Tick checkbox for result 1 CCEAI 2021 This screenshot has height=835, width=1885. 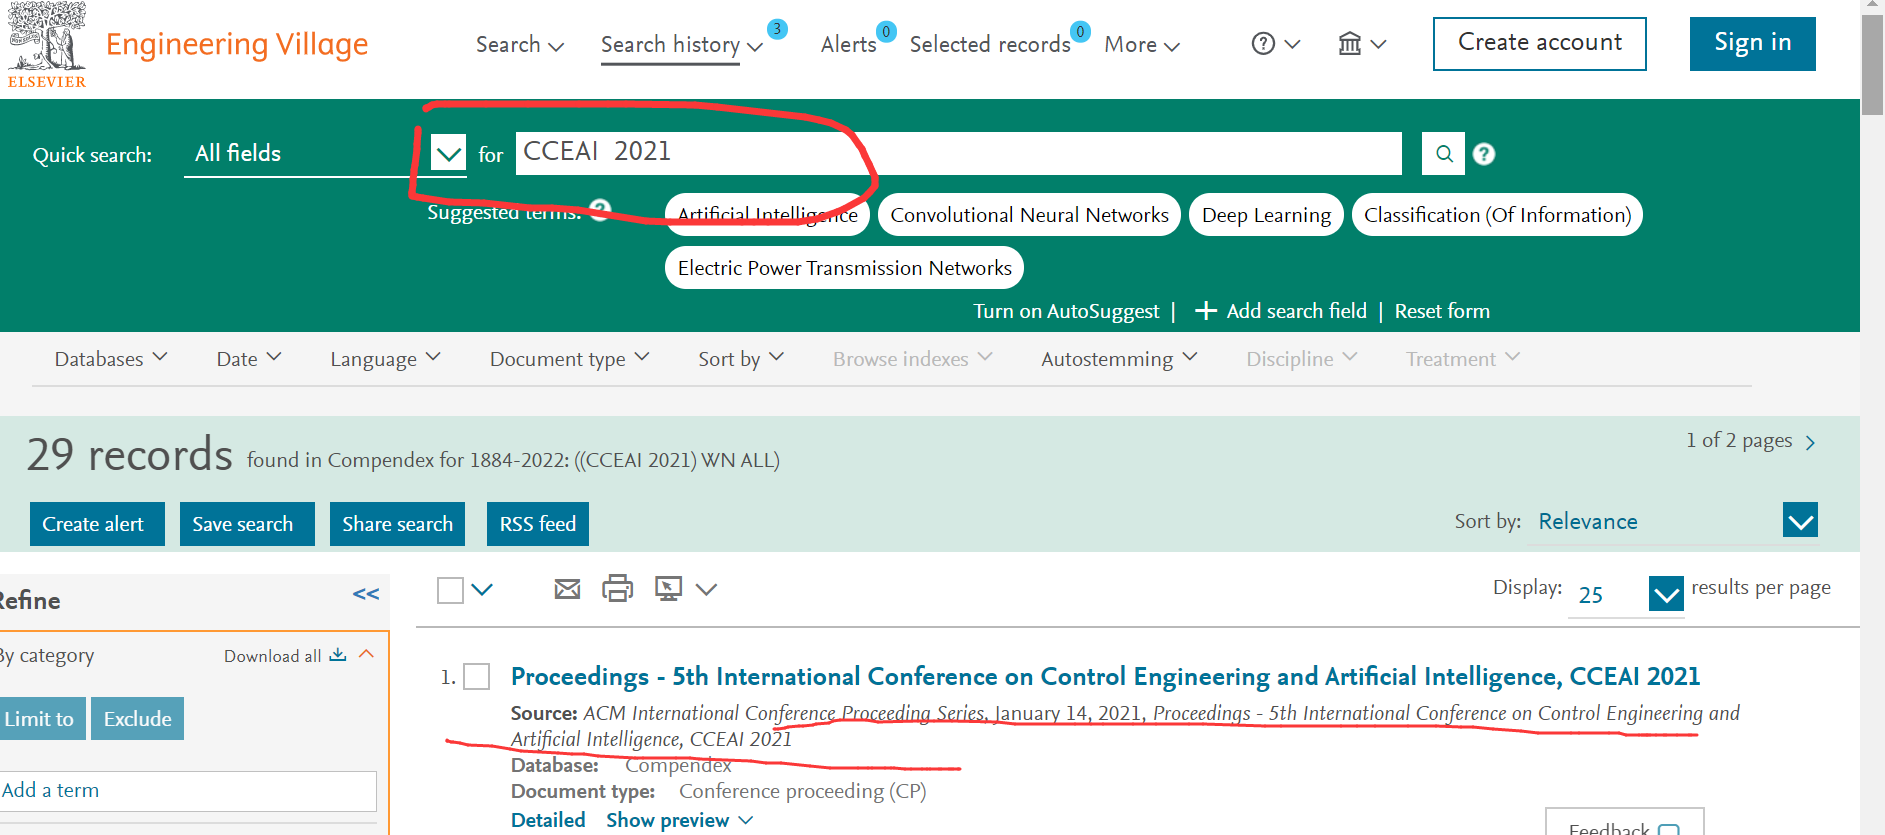pyautogui.click(x=477, y=677)
